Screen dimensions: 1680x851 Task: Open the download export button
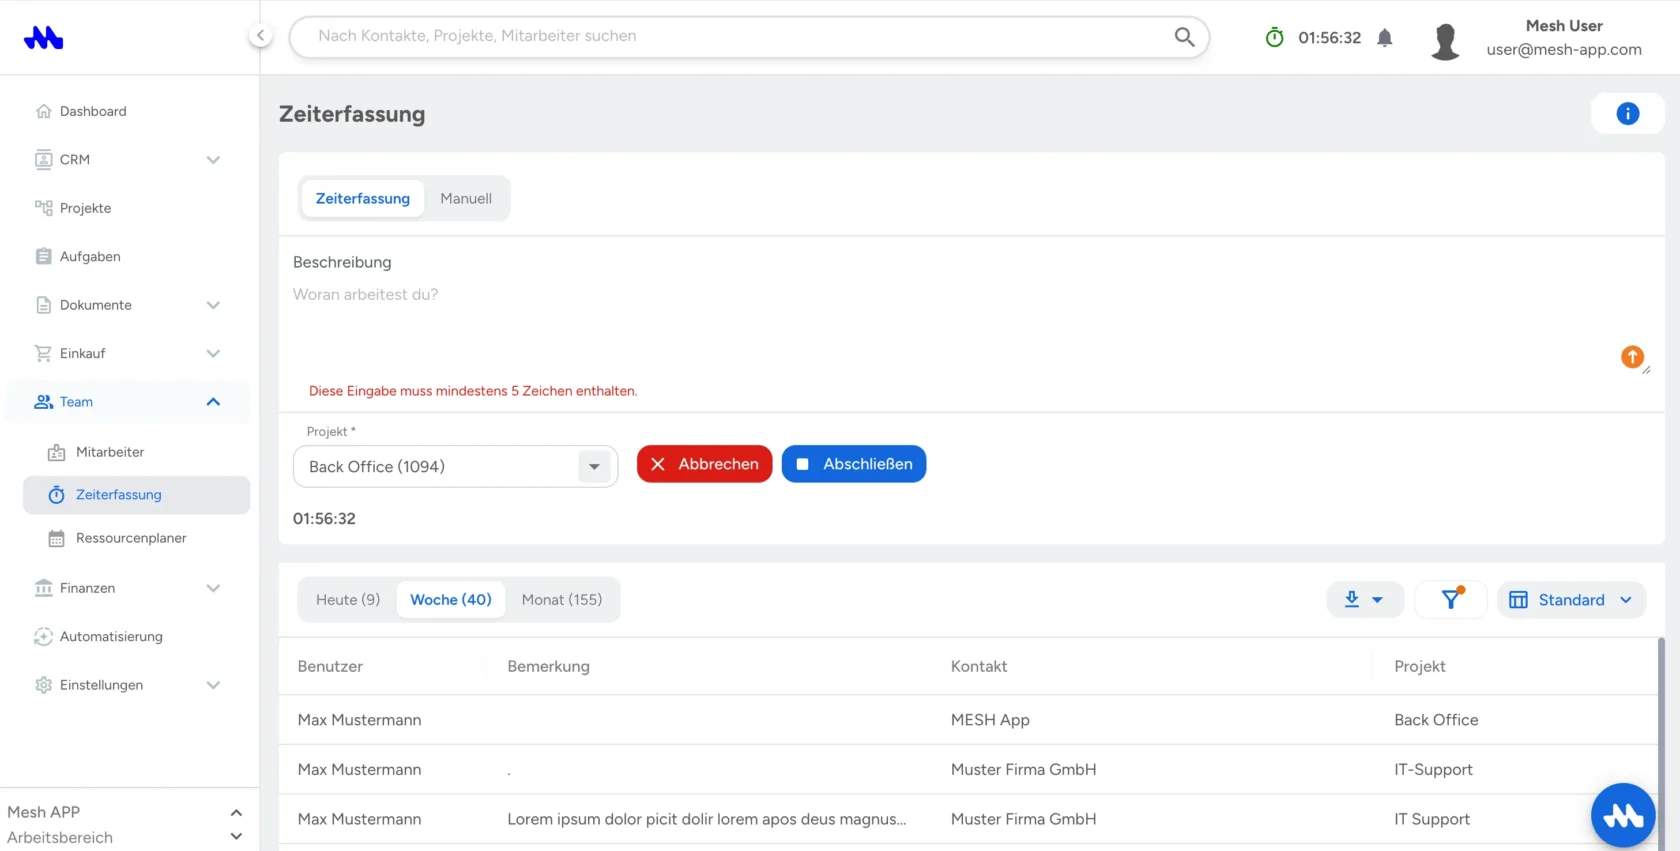[x=1364, y=600]
